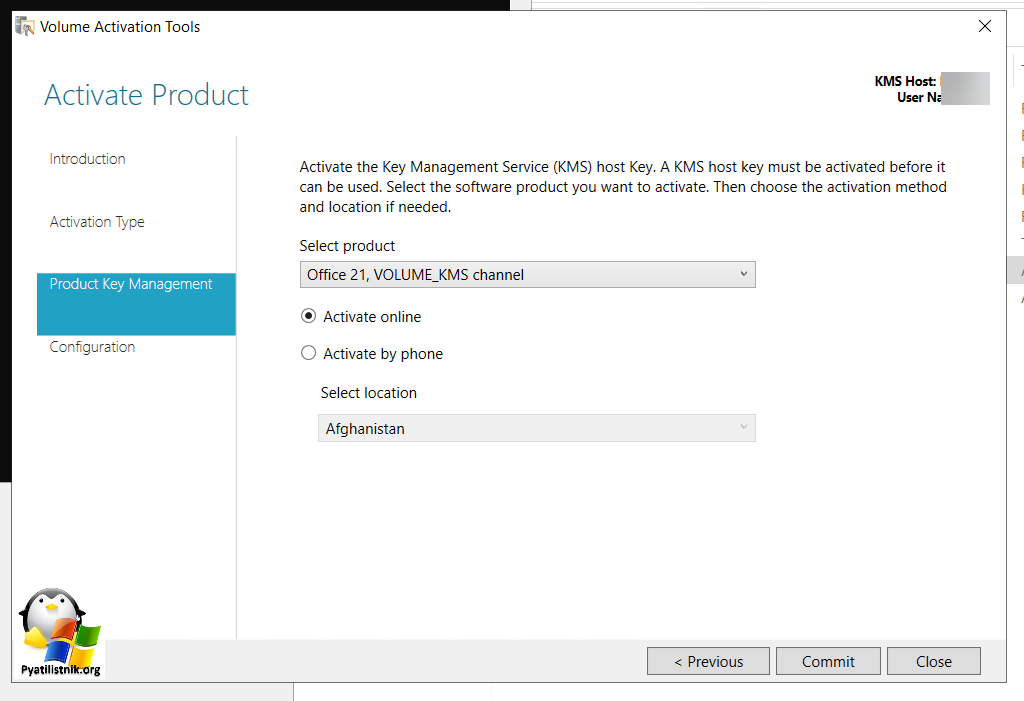Screen dimensions: 1024x701
Task: Expand the Select location dropdown showing Afghanistan
Action: click(x=537, y=428)
